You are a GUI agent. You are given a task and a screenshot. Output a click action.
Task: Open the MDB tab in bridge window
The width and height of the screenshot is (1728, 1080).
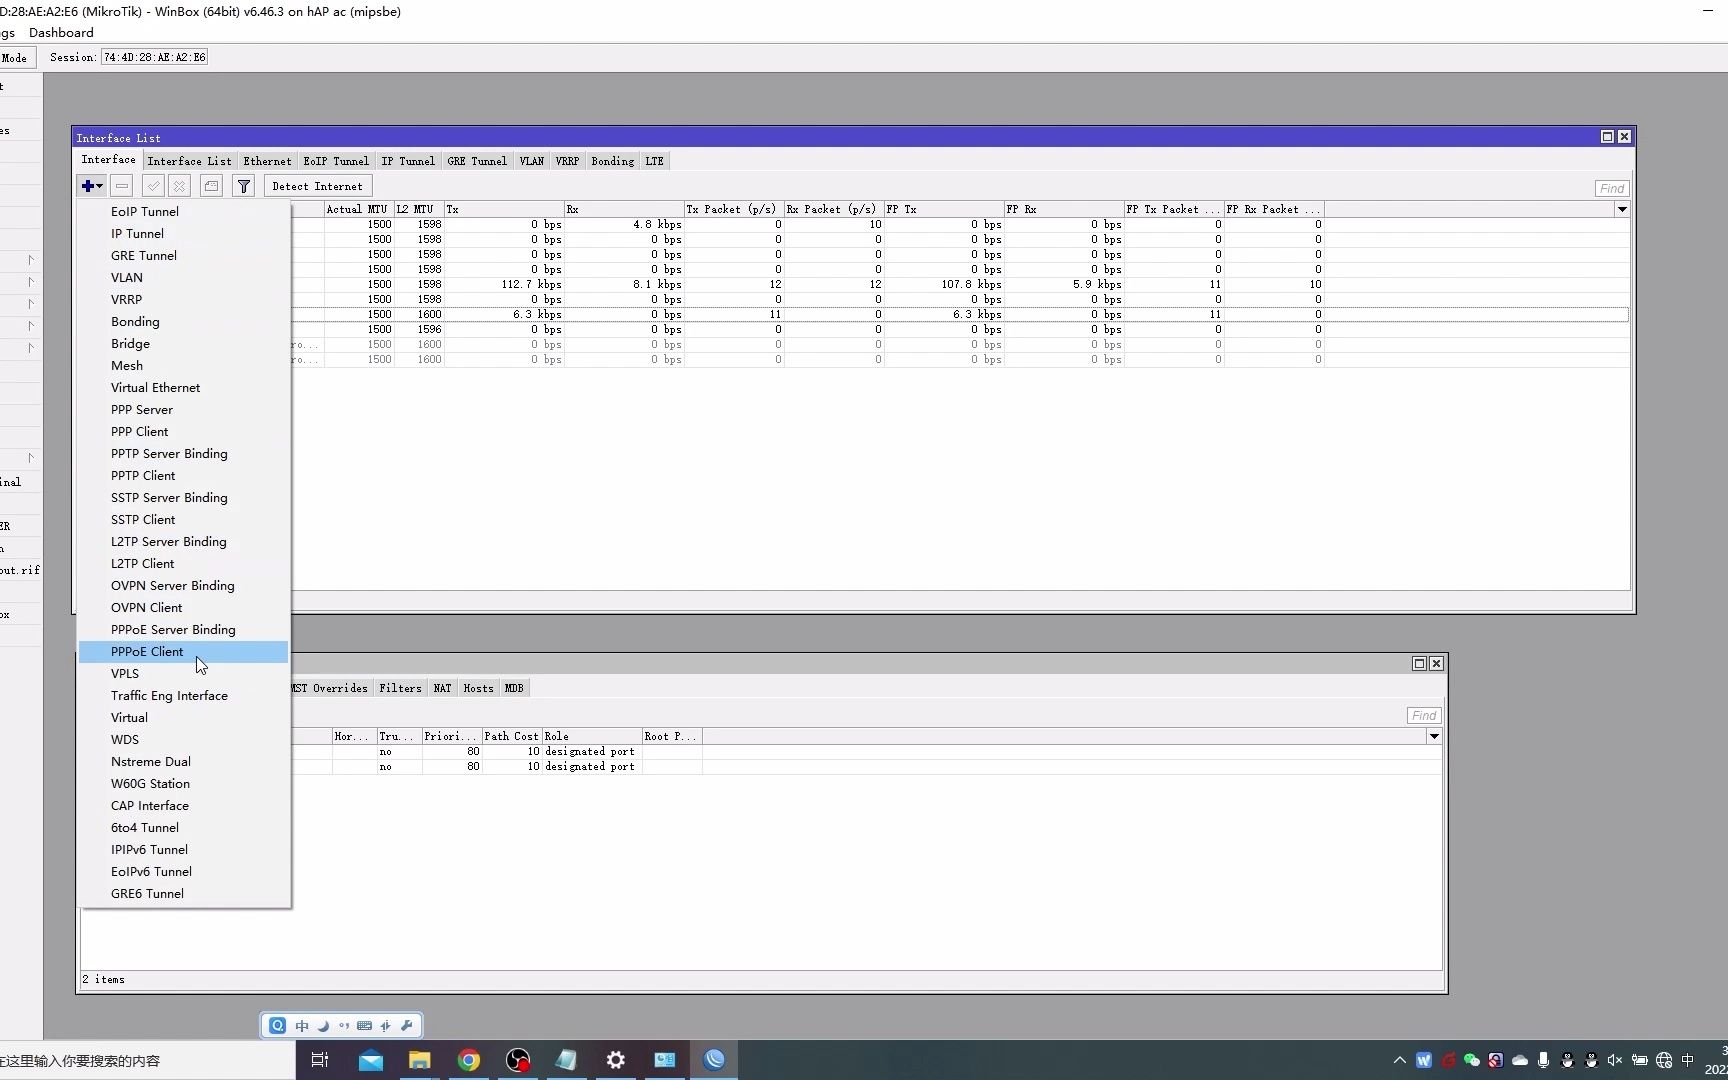(514, 688)
